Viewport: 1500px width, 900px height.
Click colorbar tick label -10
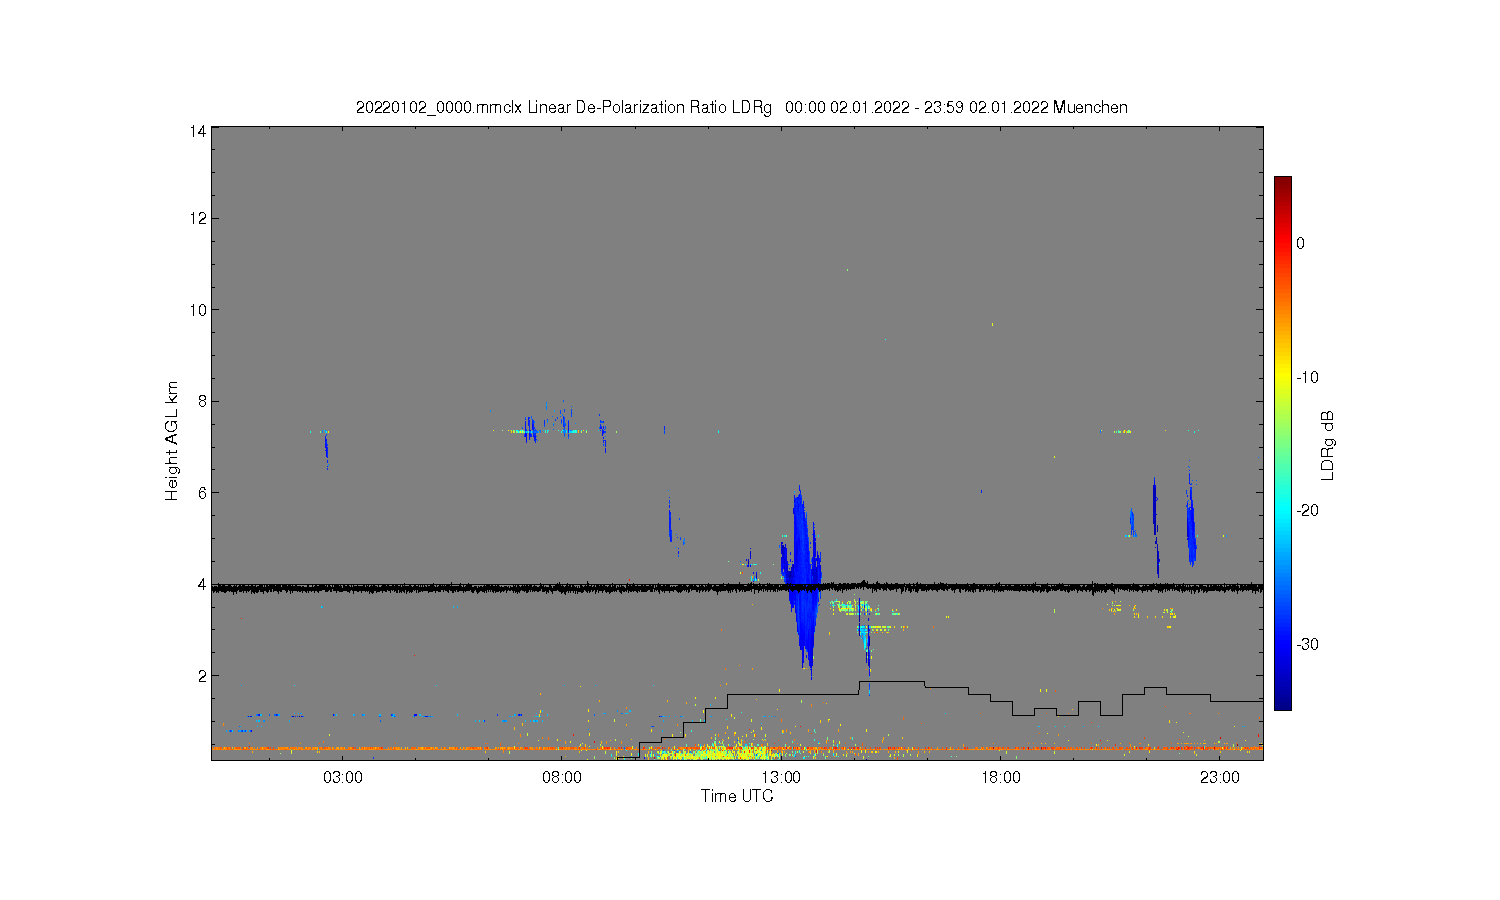[1307, 377]
